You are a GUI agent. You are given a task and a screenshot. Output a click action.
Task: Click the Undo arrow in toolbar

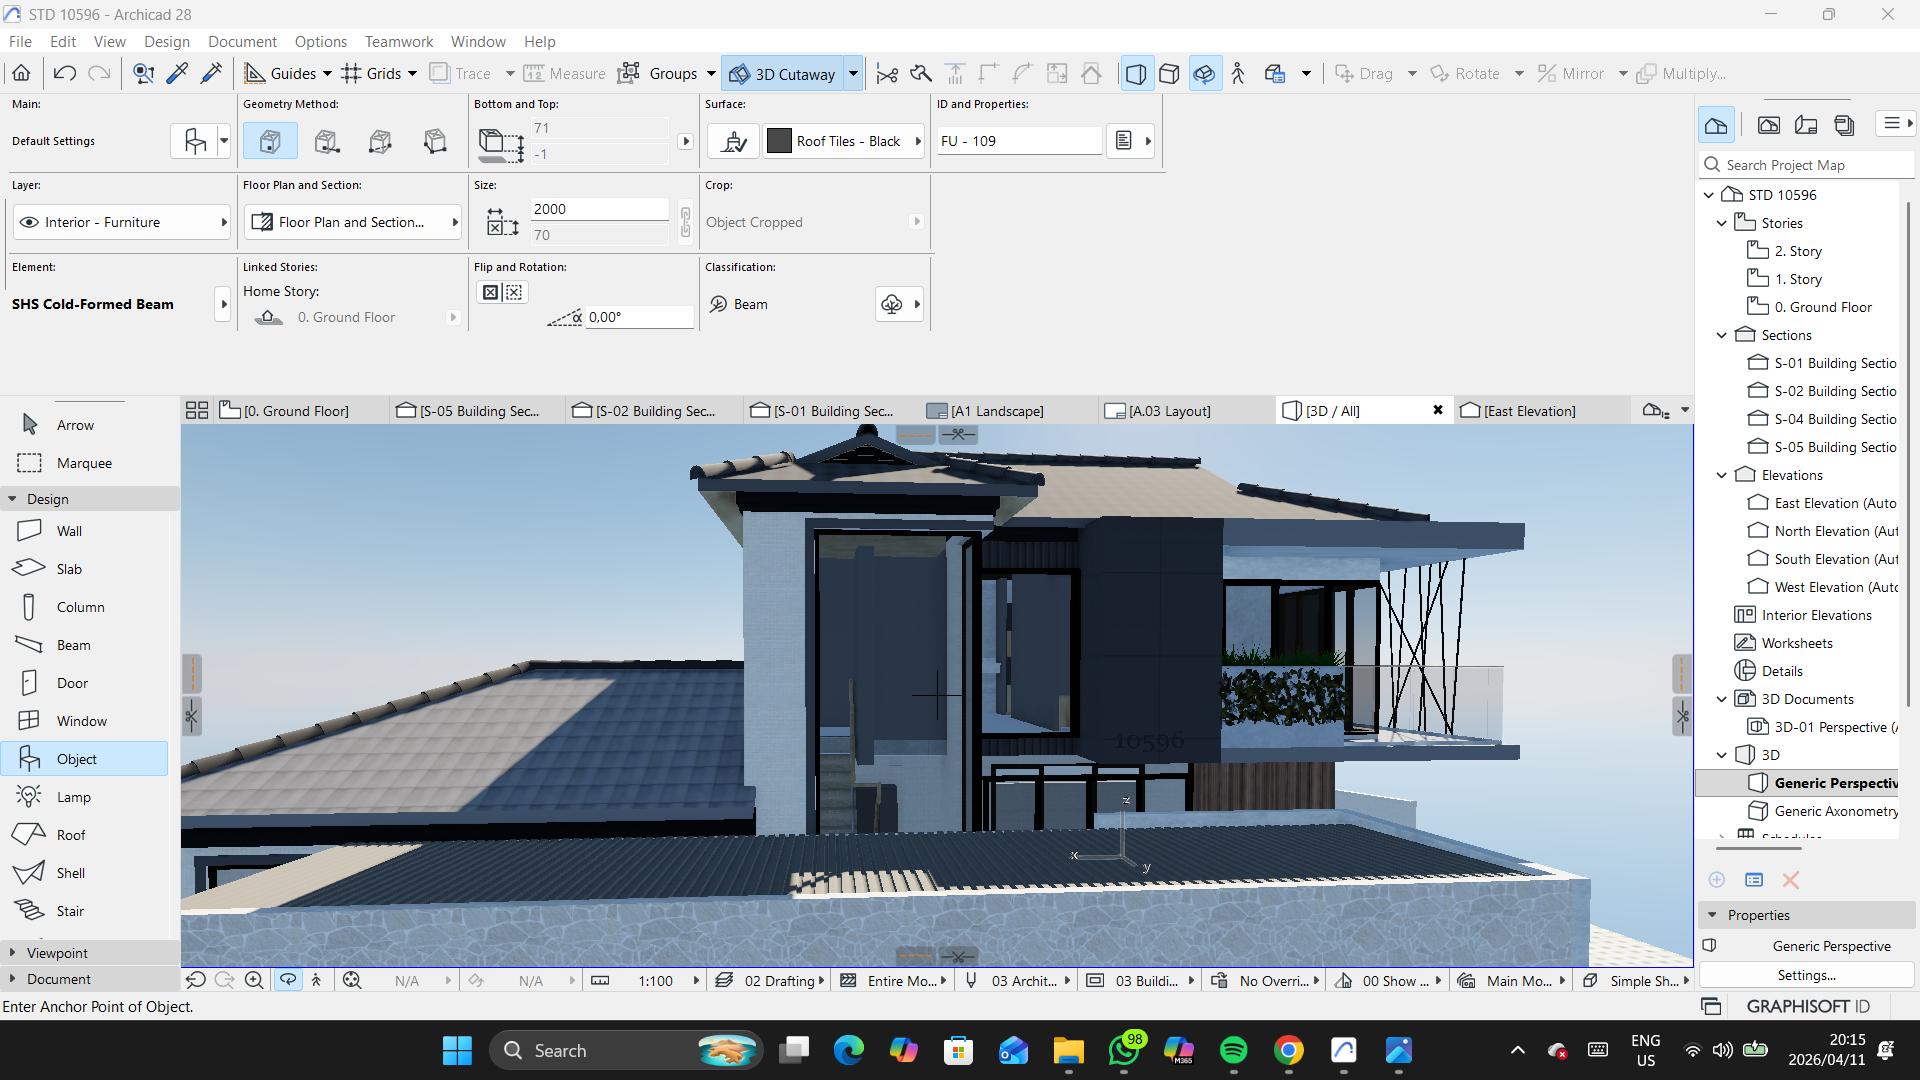(65, 73)
